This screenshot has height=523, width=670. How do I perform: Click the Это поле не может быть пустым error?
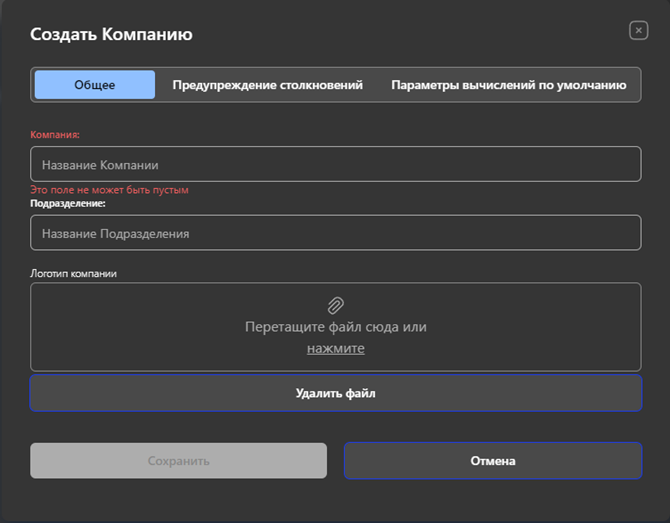(109, 189)
